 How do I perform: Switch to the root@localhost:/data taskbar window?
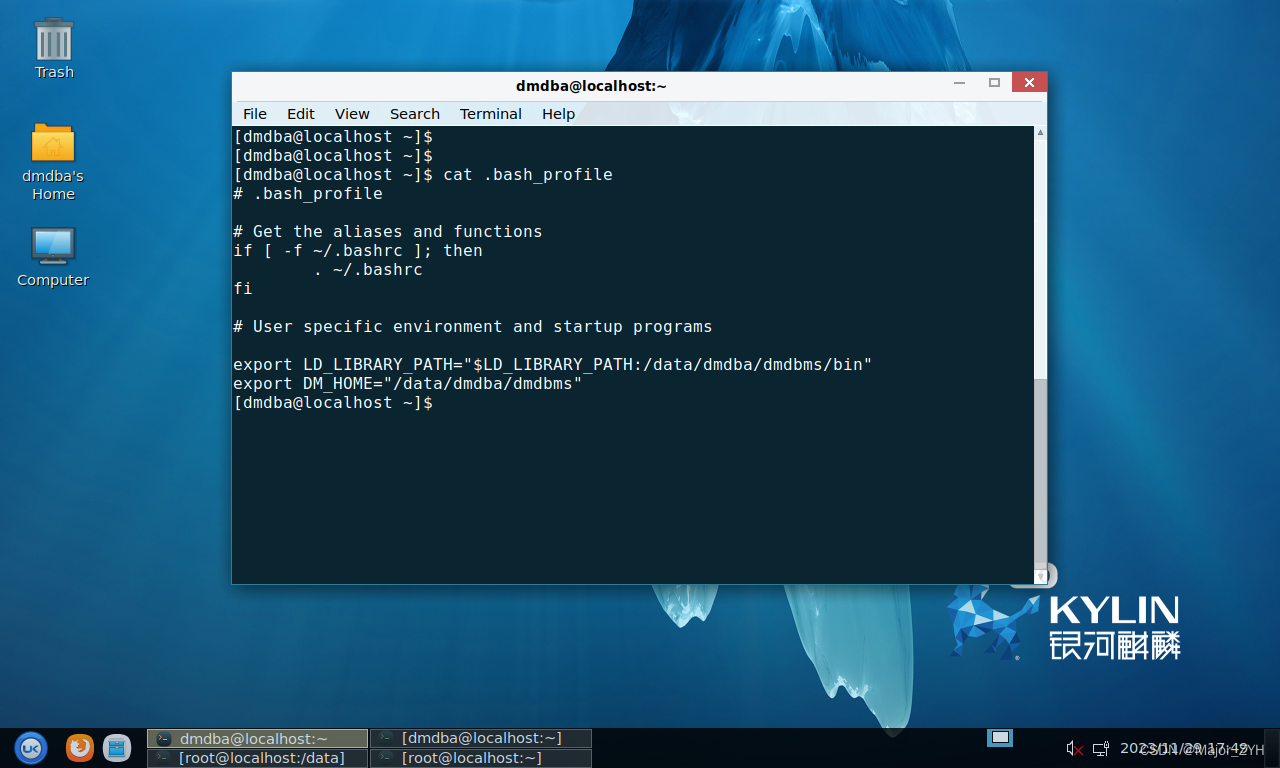258,758
